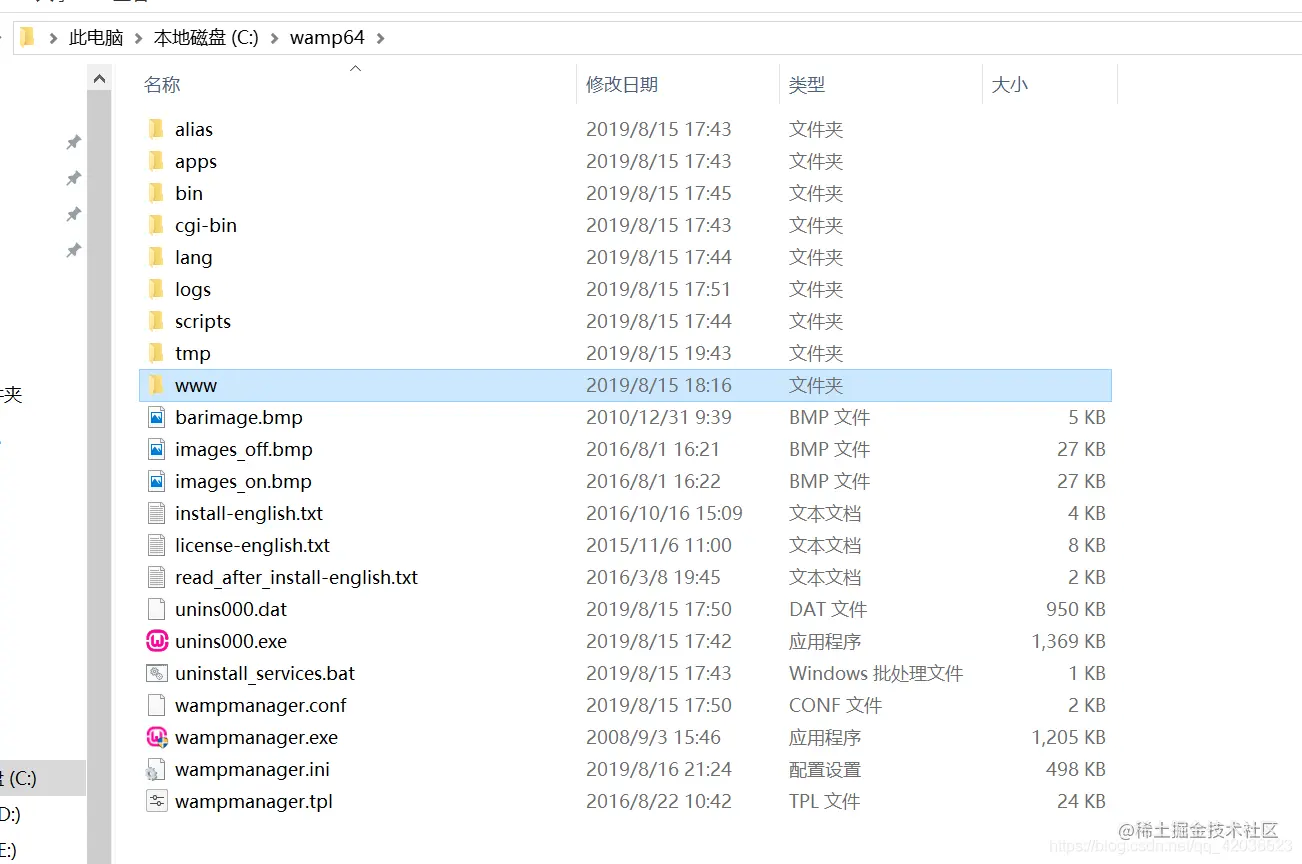Click the www folder icon
Image resolution: width=1302 pixels, height=864 pixels.
point(156,385)
